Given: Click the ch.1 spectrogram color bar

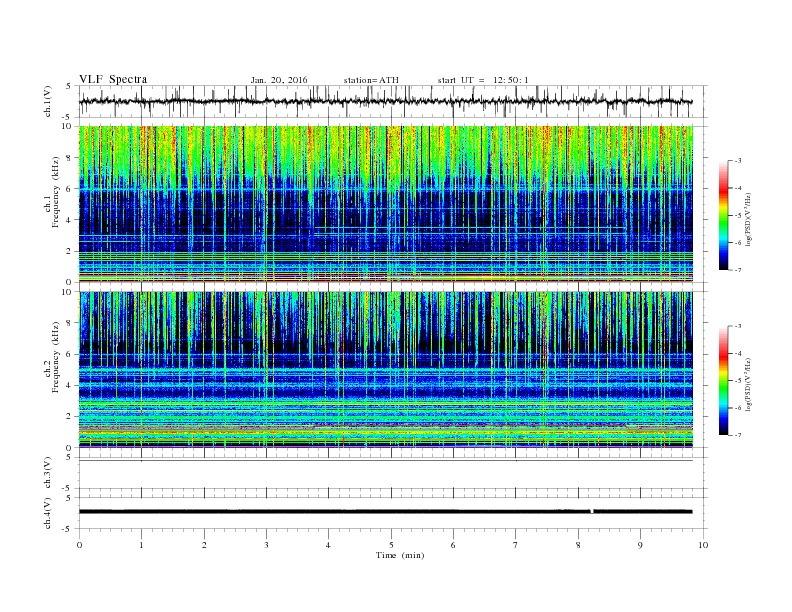Looking at the screenshot, I should [723, 215].
